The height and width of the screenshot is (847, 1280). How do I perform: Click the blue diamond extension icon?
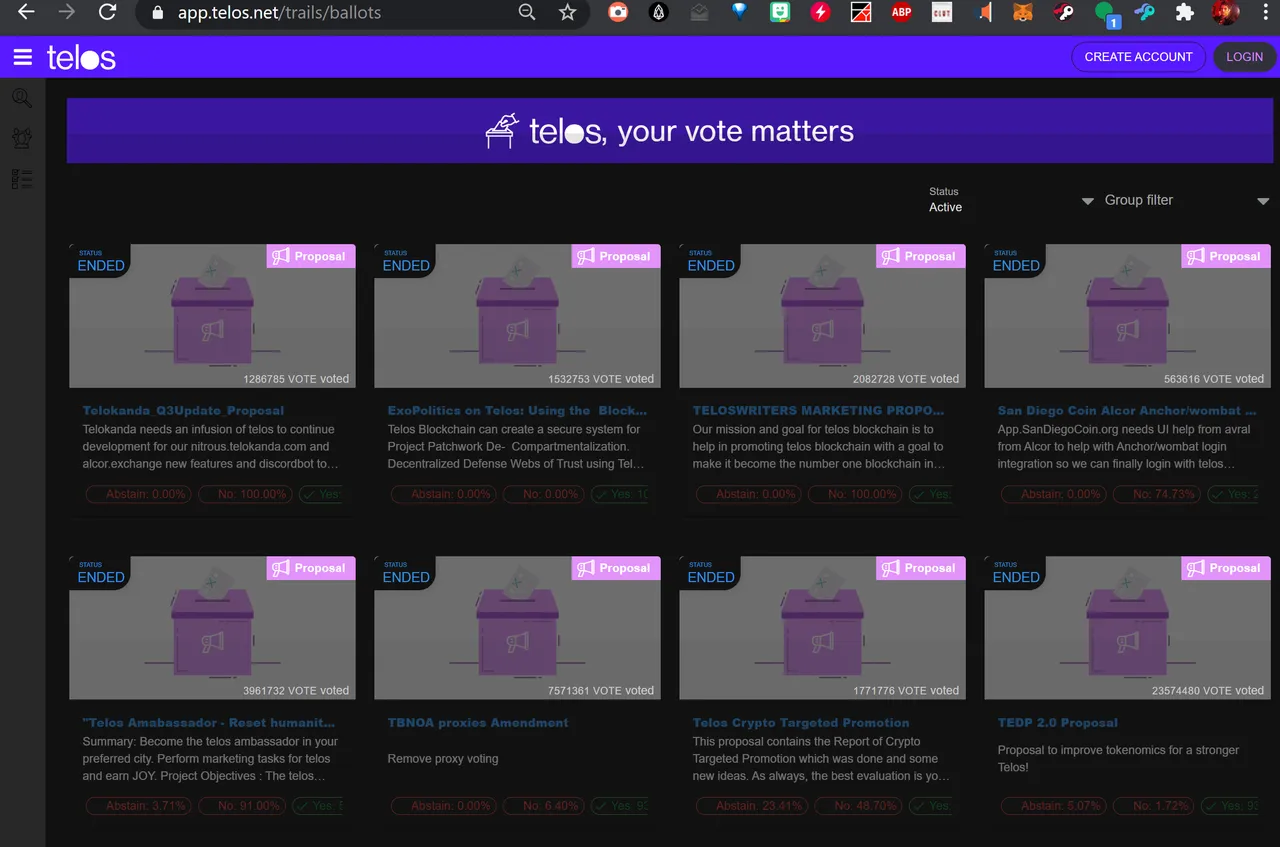pyautogui.click(x=739, y=13)
